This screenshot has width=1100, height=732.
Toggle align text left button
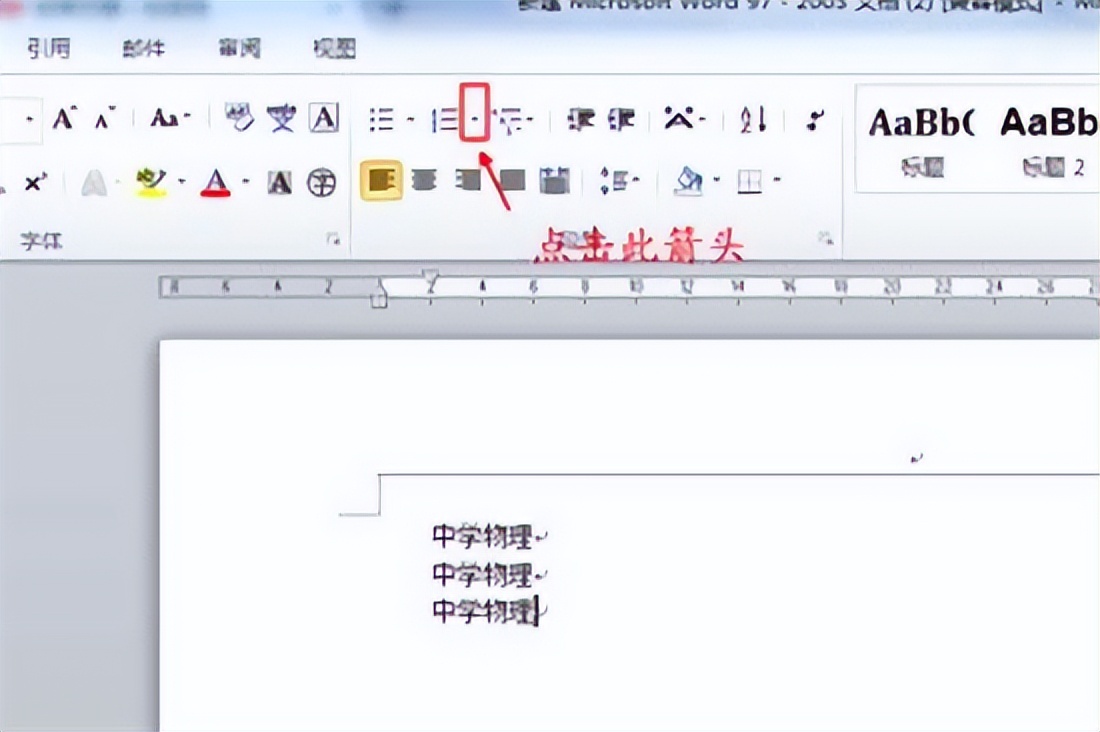click(381, 181)
